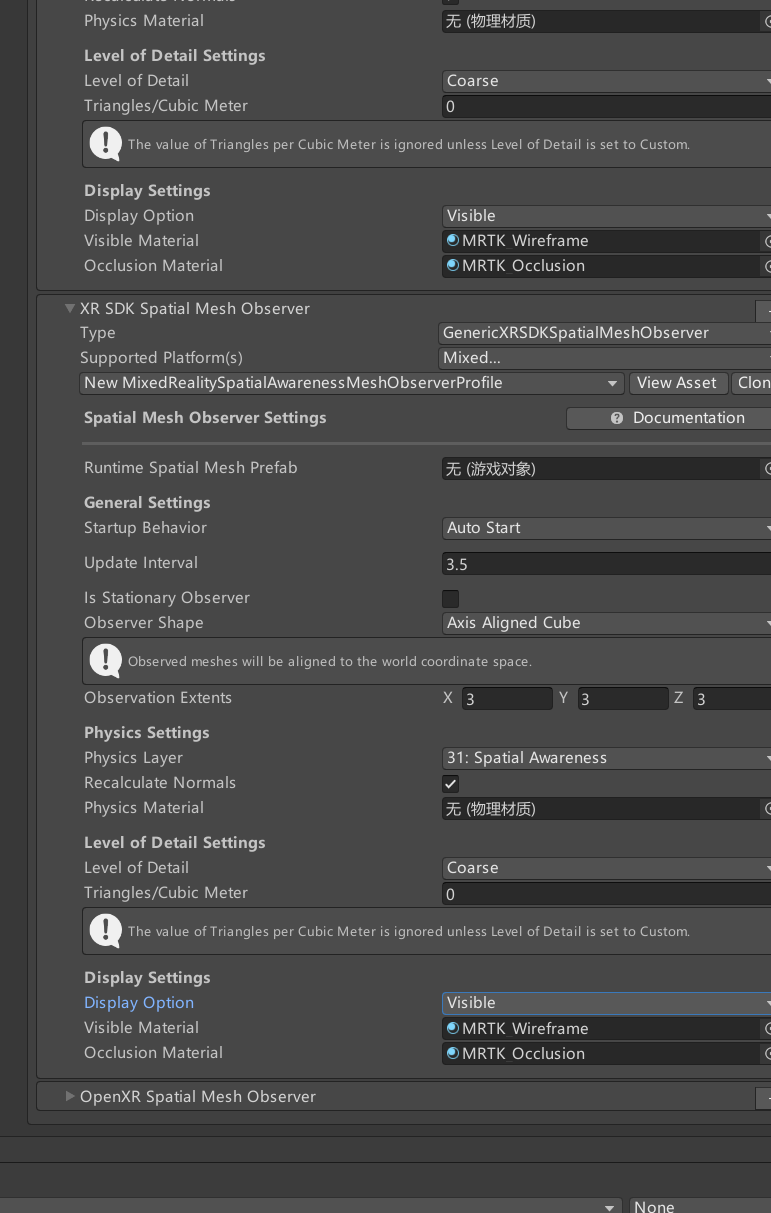Click the Update Interval input field

[606, 564]
